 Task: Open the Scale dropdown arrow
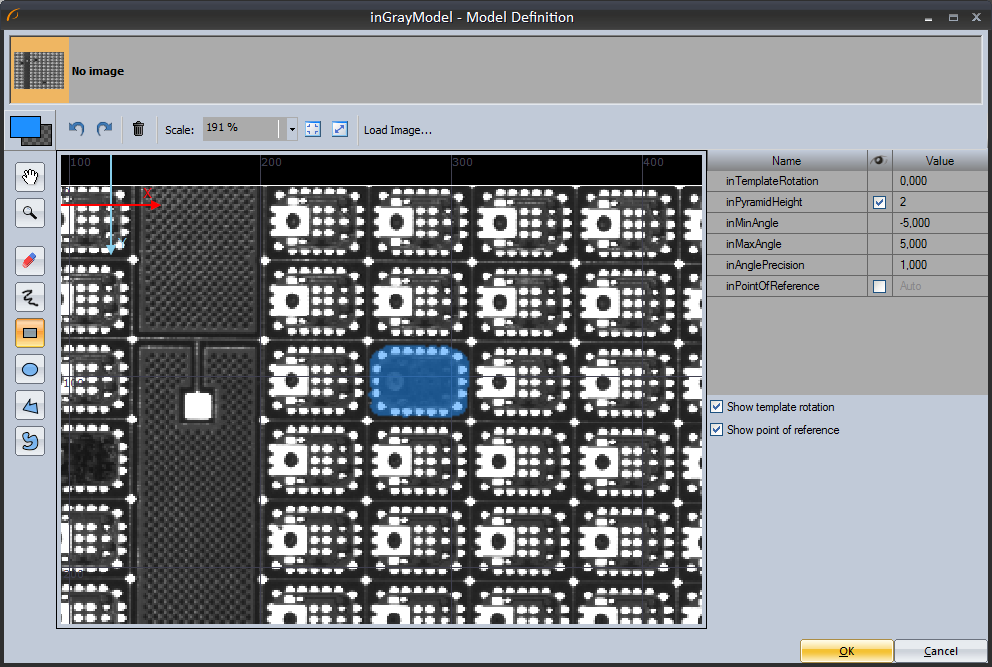pyautogui.click(x=292, y=129)
